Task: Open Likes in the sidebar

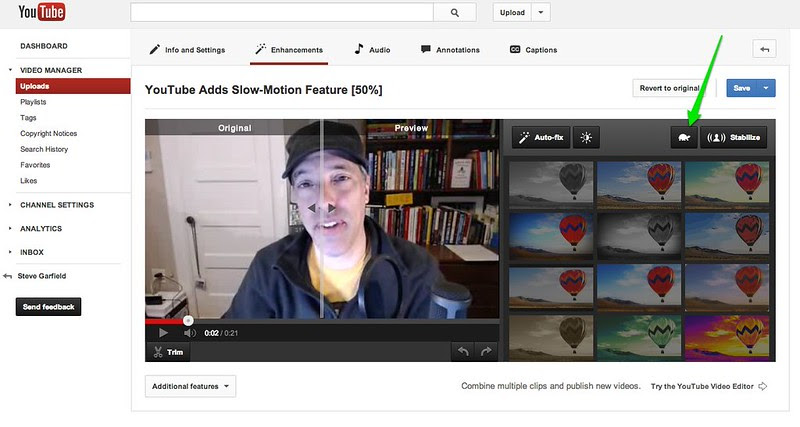Action: (x=29, y=181)
